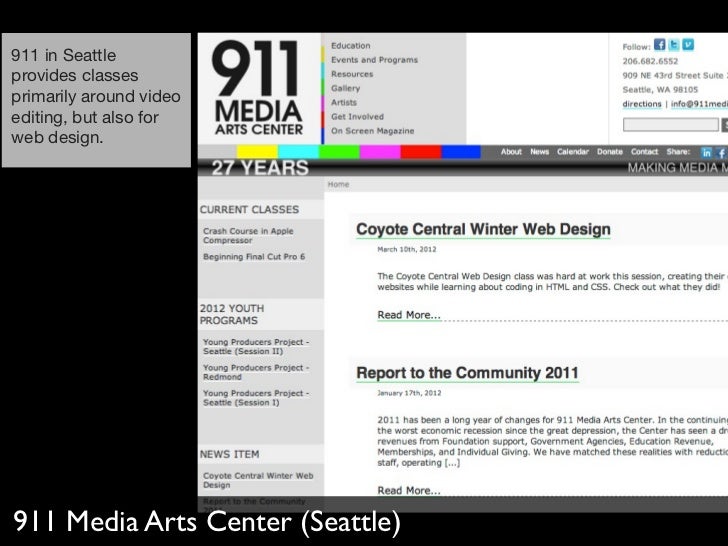The height and width of the screenshot is (546, 728).
Task: Open On Screen Magazine menu item
Action: (372, 131)
